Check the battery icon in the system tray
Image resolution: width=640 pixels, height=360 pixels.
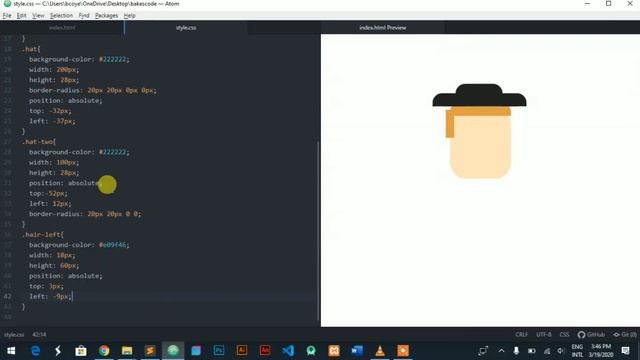531,351
